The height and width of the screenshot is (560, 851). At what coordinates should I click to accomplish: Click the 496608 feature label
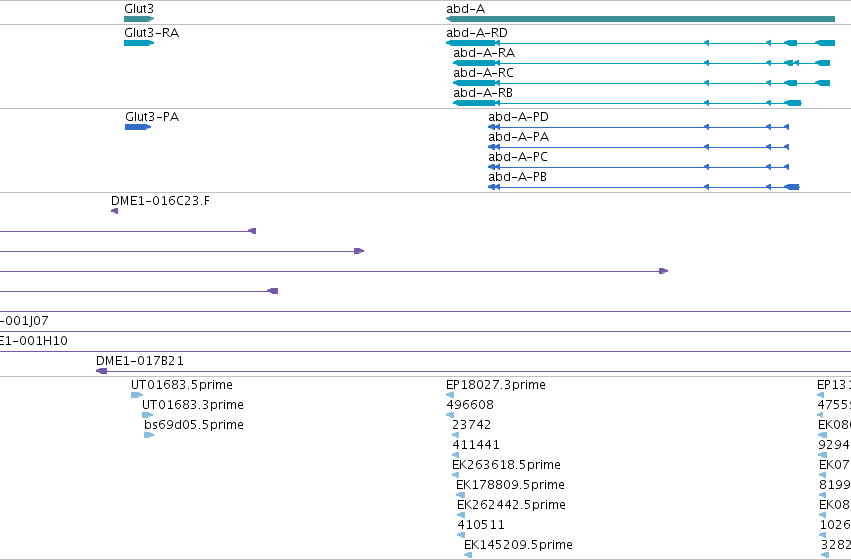(x=470, y=405)
